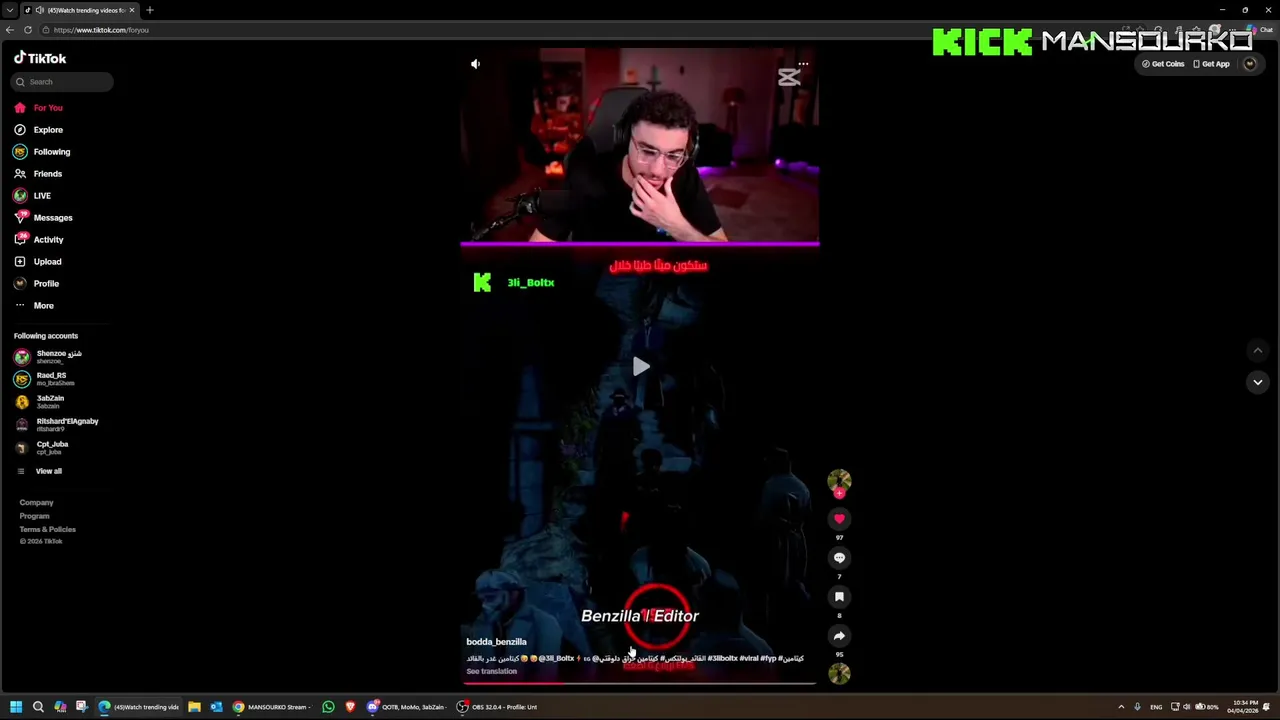Open the Following feed
Image resolution: width=1280 pixels, height=720 pixels.
pyautogui.click(x=42, y=152)
